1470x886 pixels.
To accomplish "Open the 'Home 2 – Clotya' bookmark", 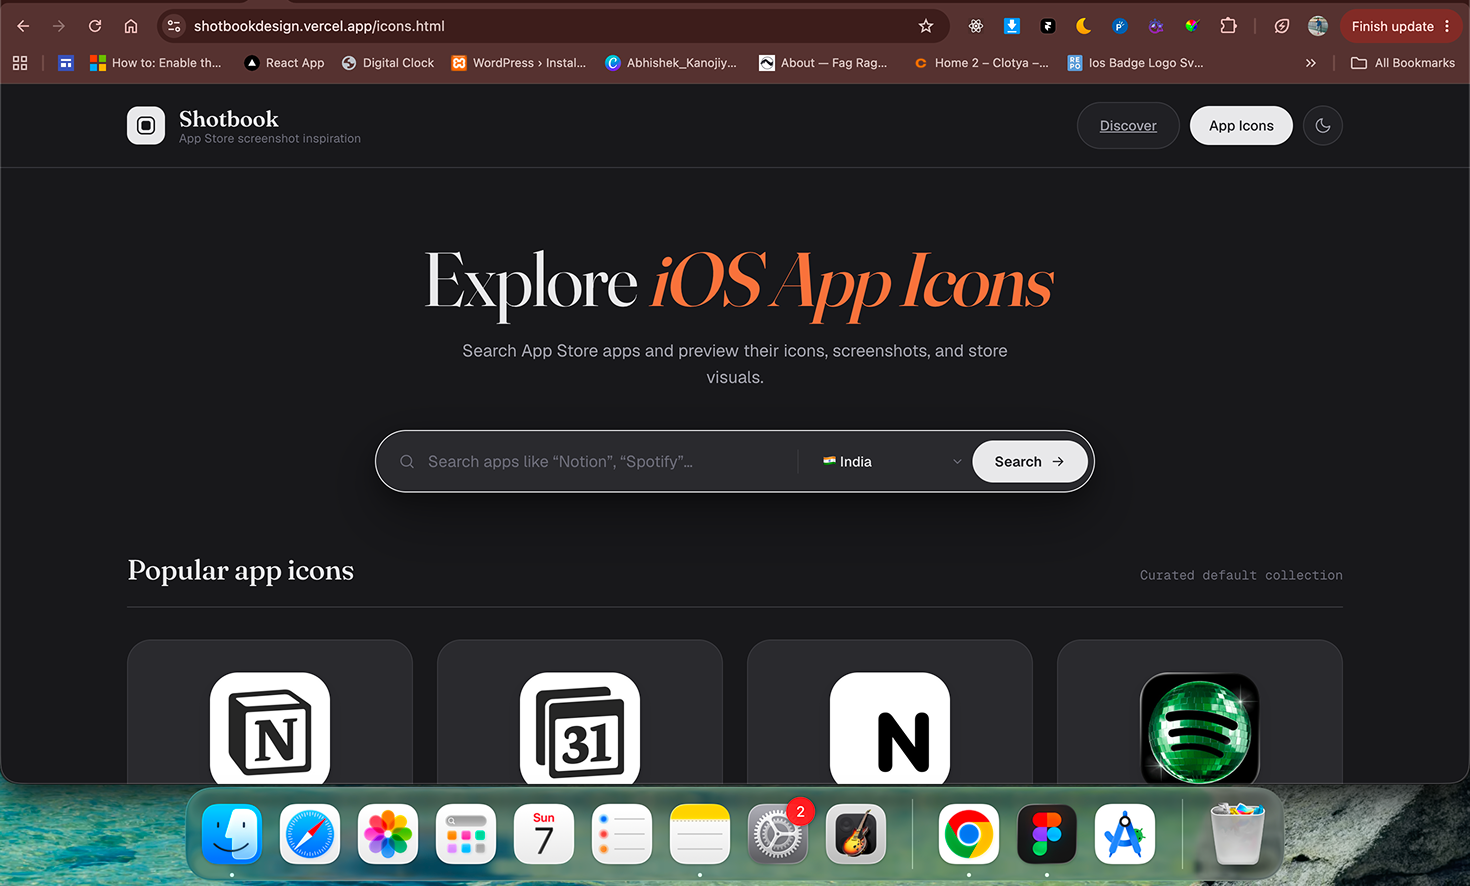I will tap(981, 63).
